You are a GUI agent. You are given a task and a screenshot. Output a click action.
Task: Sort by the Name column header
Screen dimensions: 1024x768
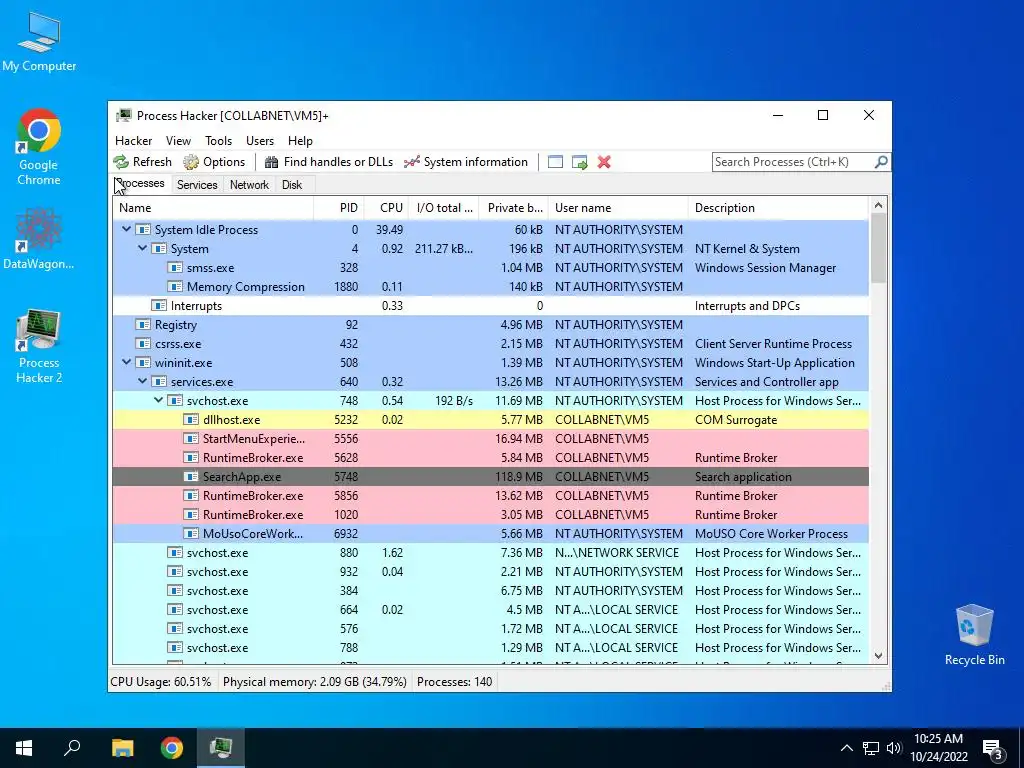(x=213, y=208)
